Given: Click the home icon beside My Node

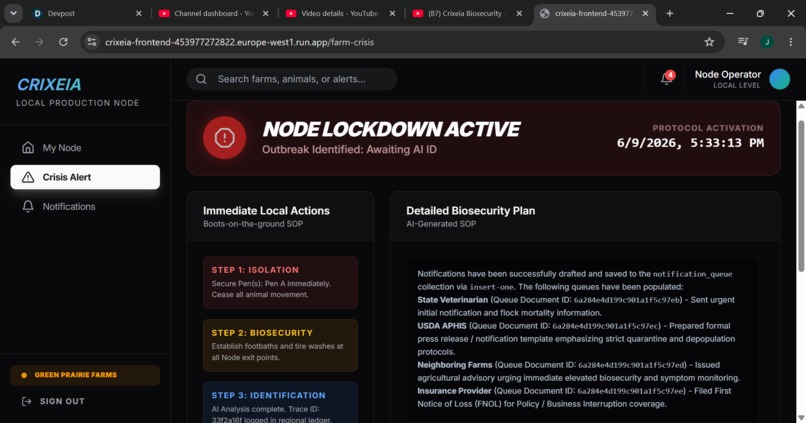Looking at the screenshot, I should pyautogui.click(x=28, y=148).
